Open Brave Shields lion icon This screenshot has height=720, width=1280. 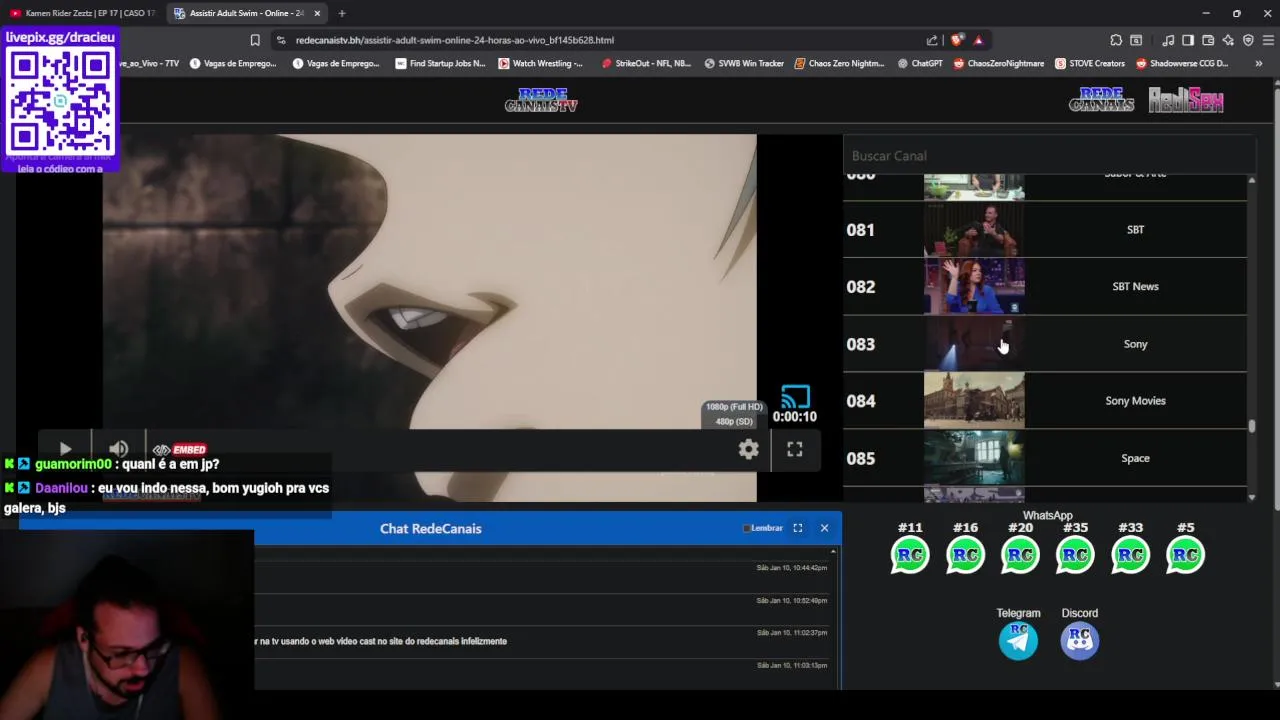957,40
